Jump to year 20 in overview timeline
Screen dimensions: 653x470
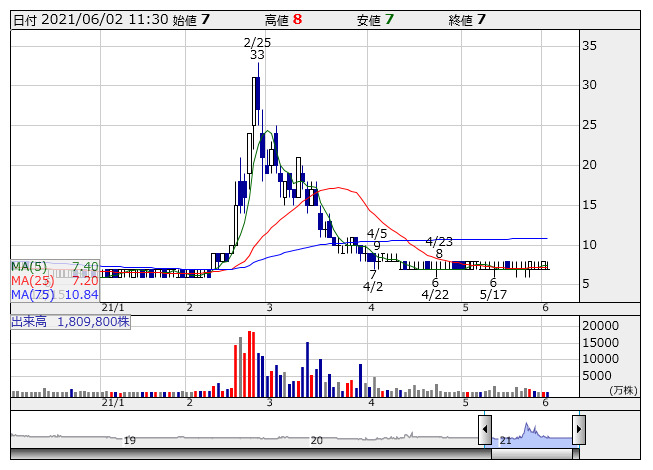click(x=316, y=440)
